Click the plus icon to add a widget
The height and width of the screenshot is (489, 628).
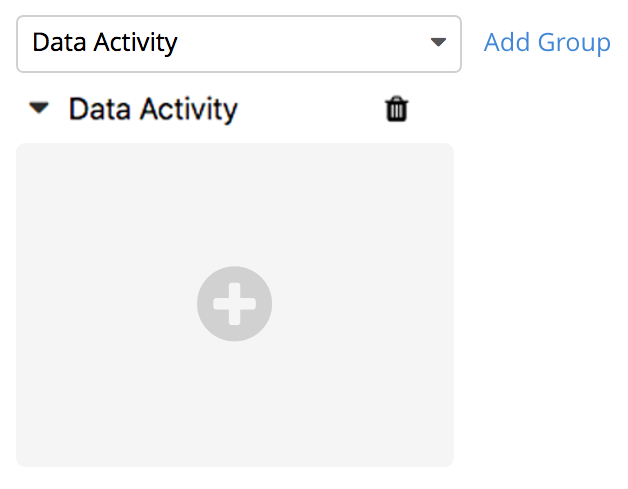[x=234, y=304]
